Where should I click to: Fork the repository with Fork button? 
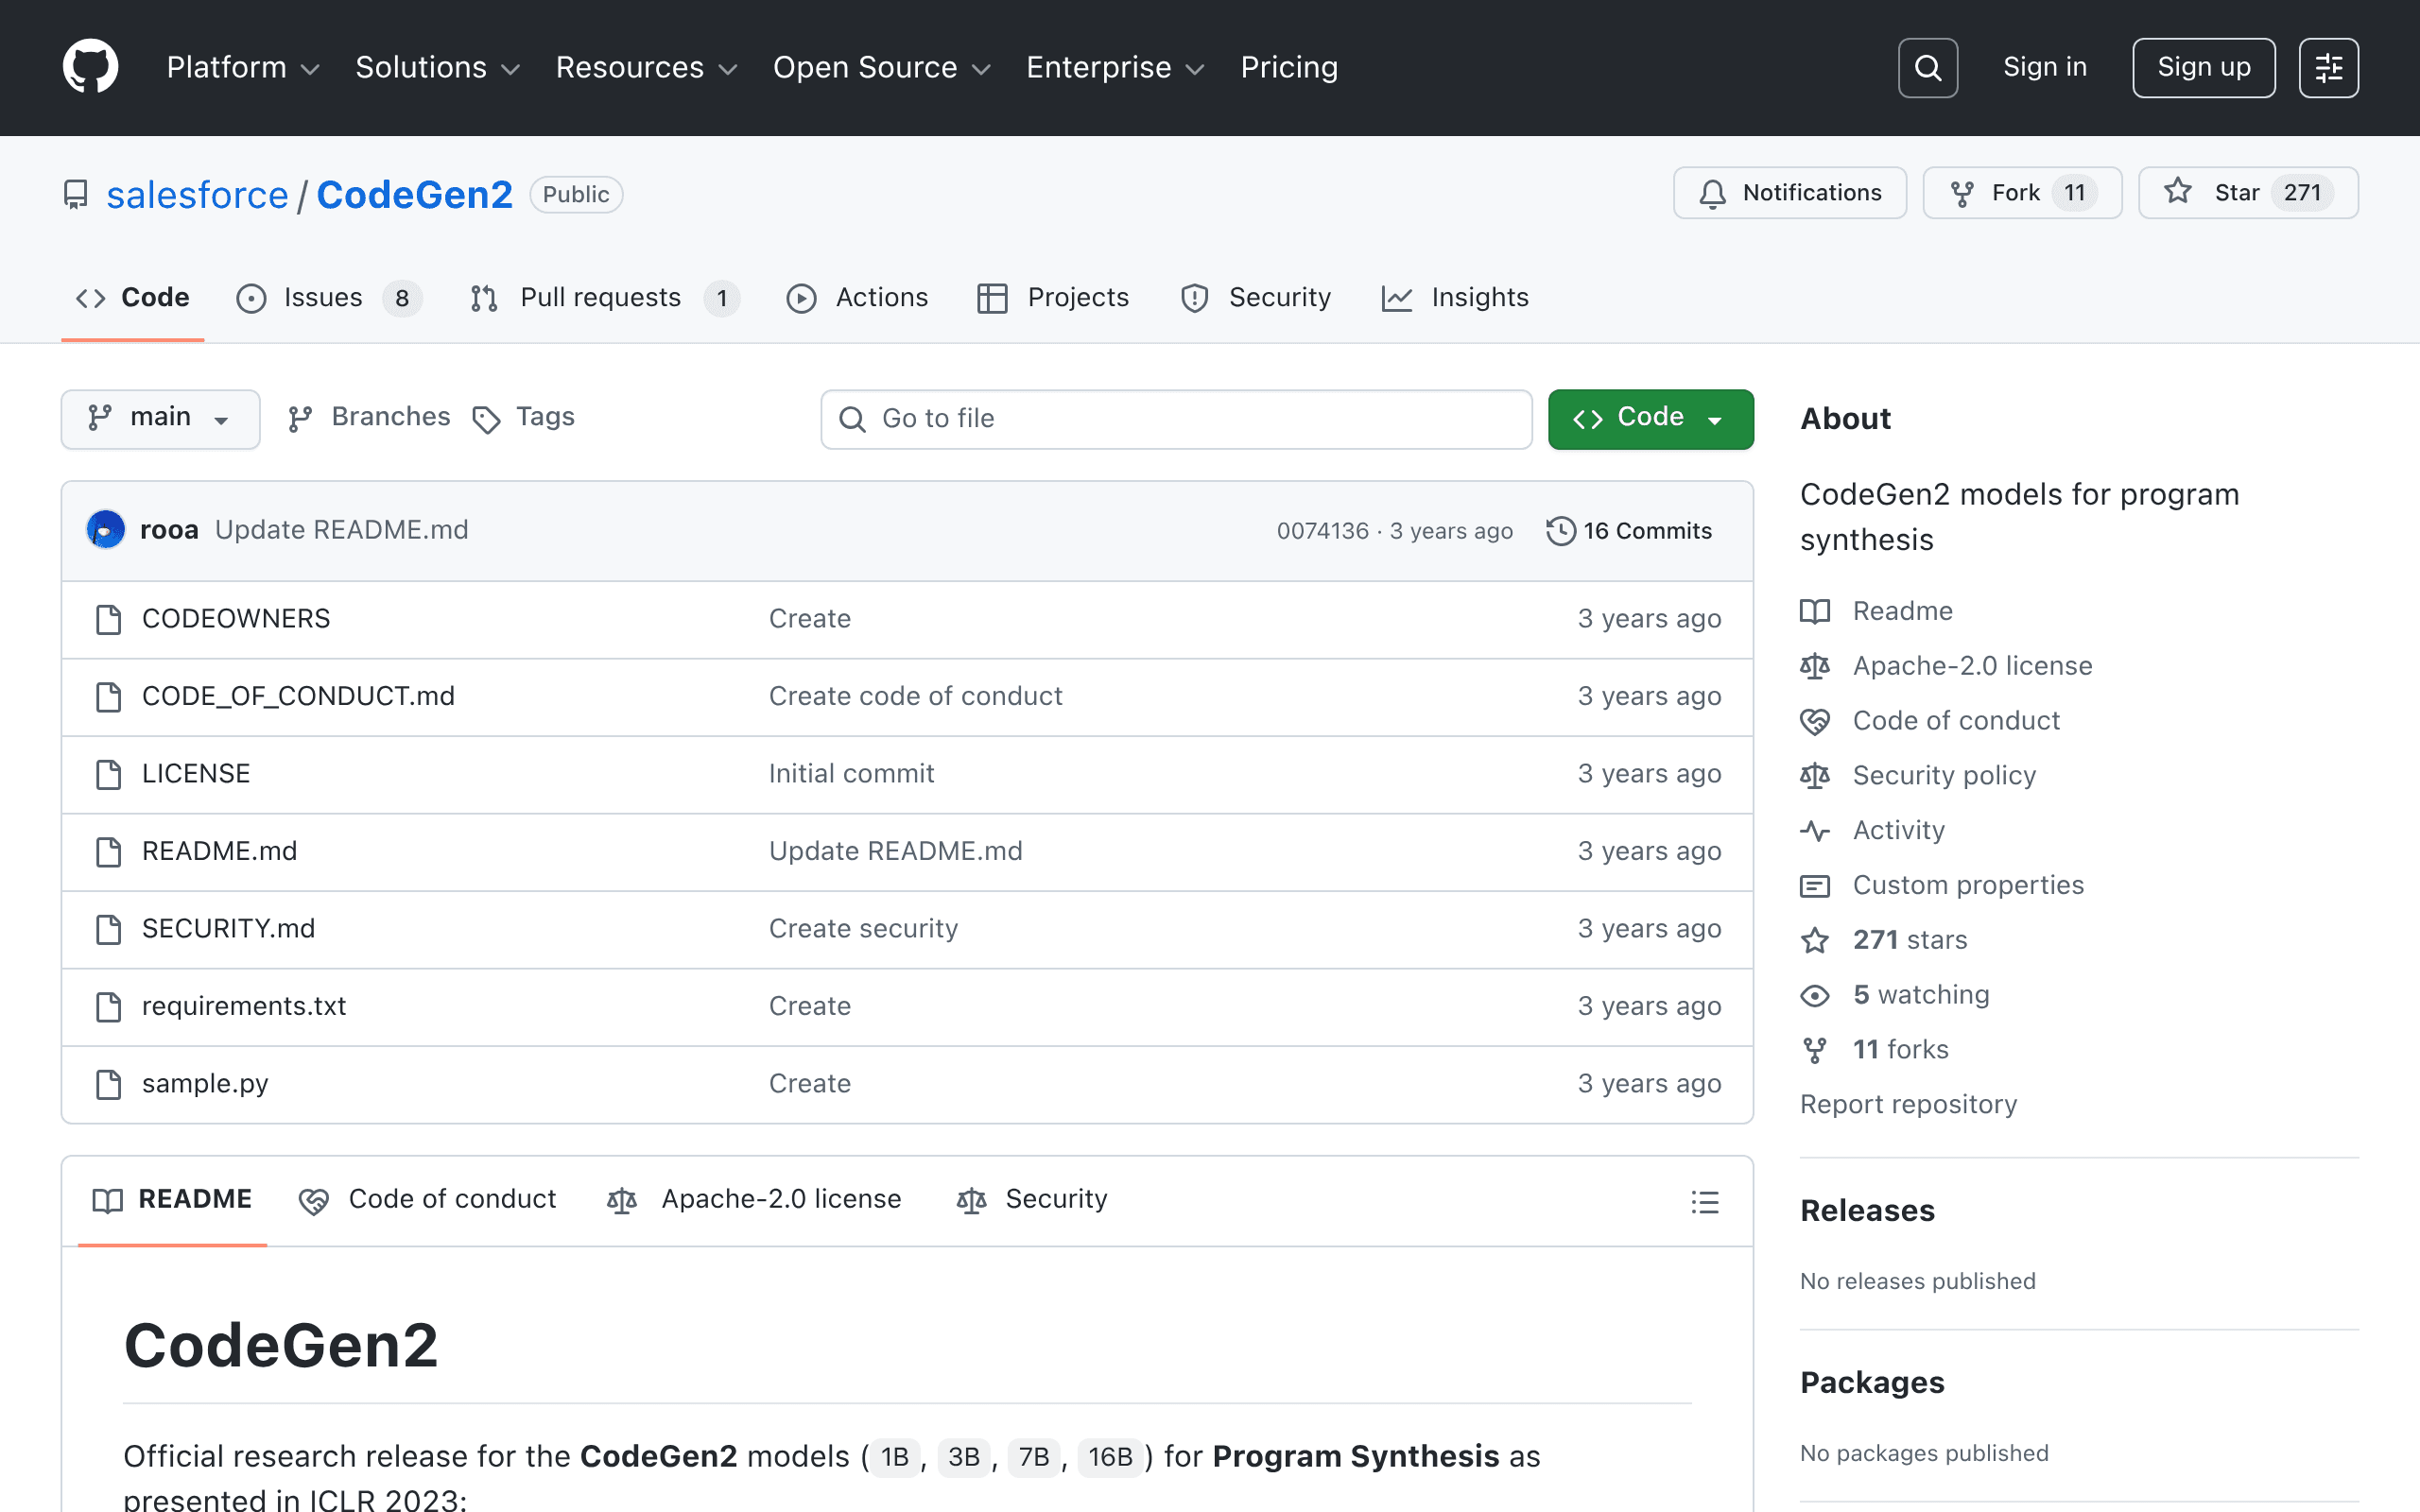click(2022, 193)
